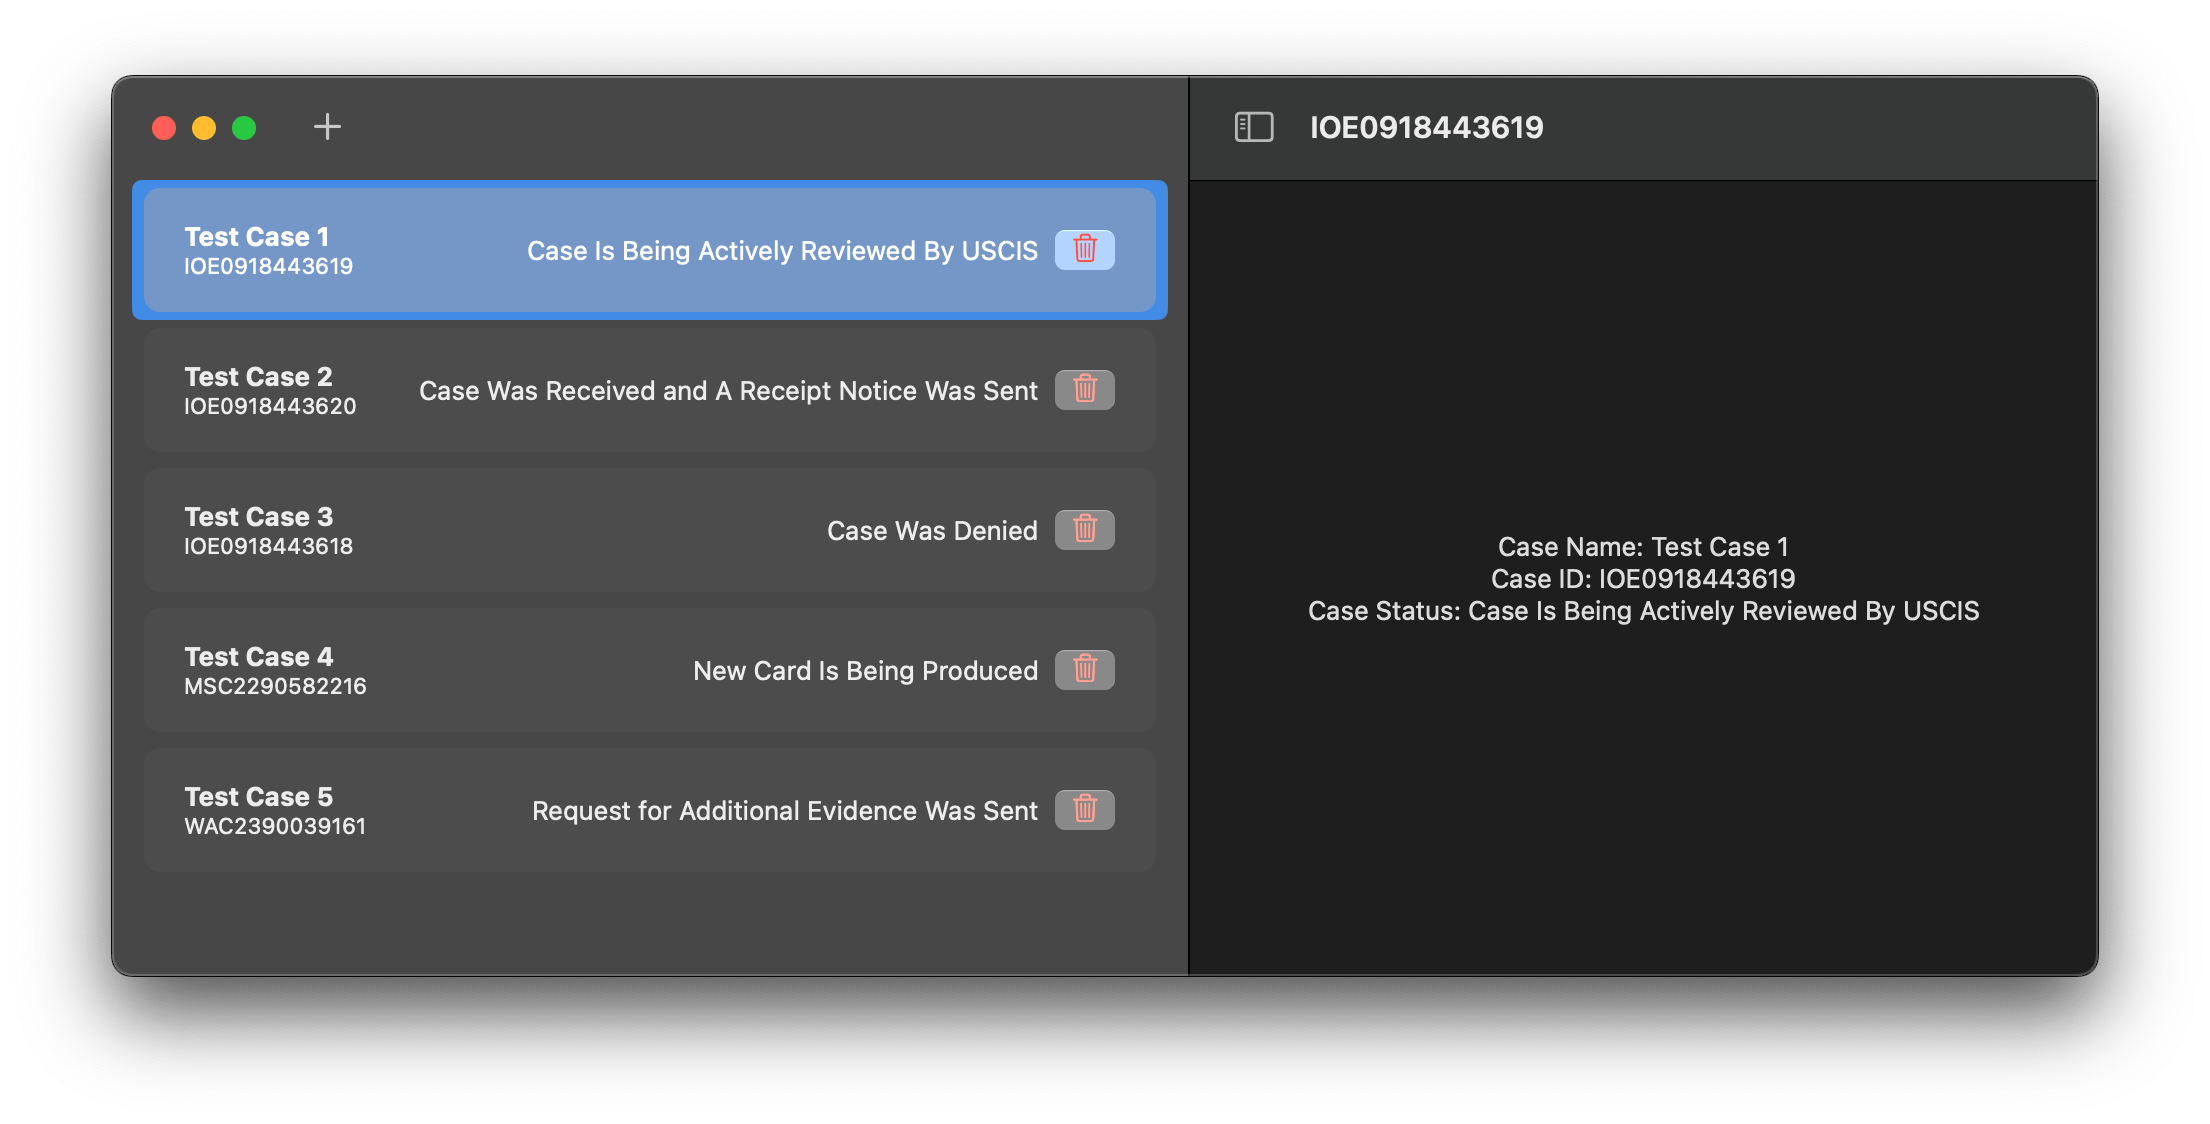Click the IOE0918443619 title in the detail pane
2210x1124 pixels.
click(x=1427, y=127)
